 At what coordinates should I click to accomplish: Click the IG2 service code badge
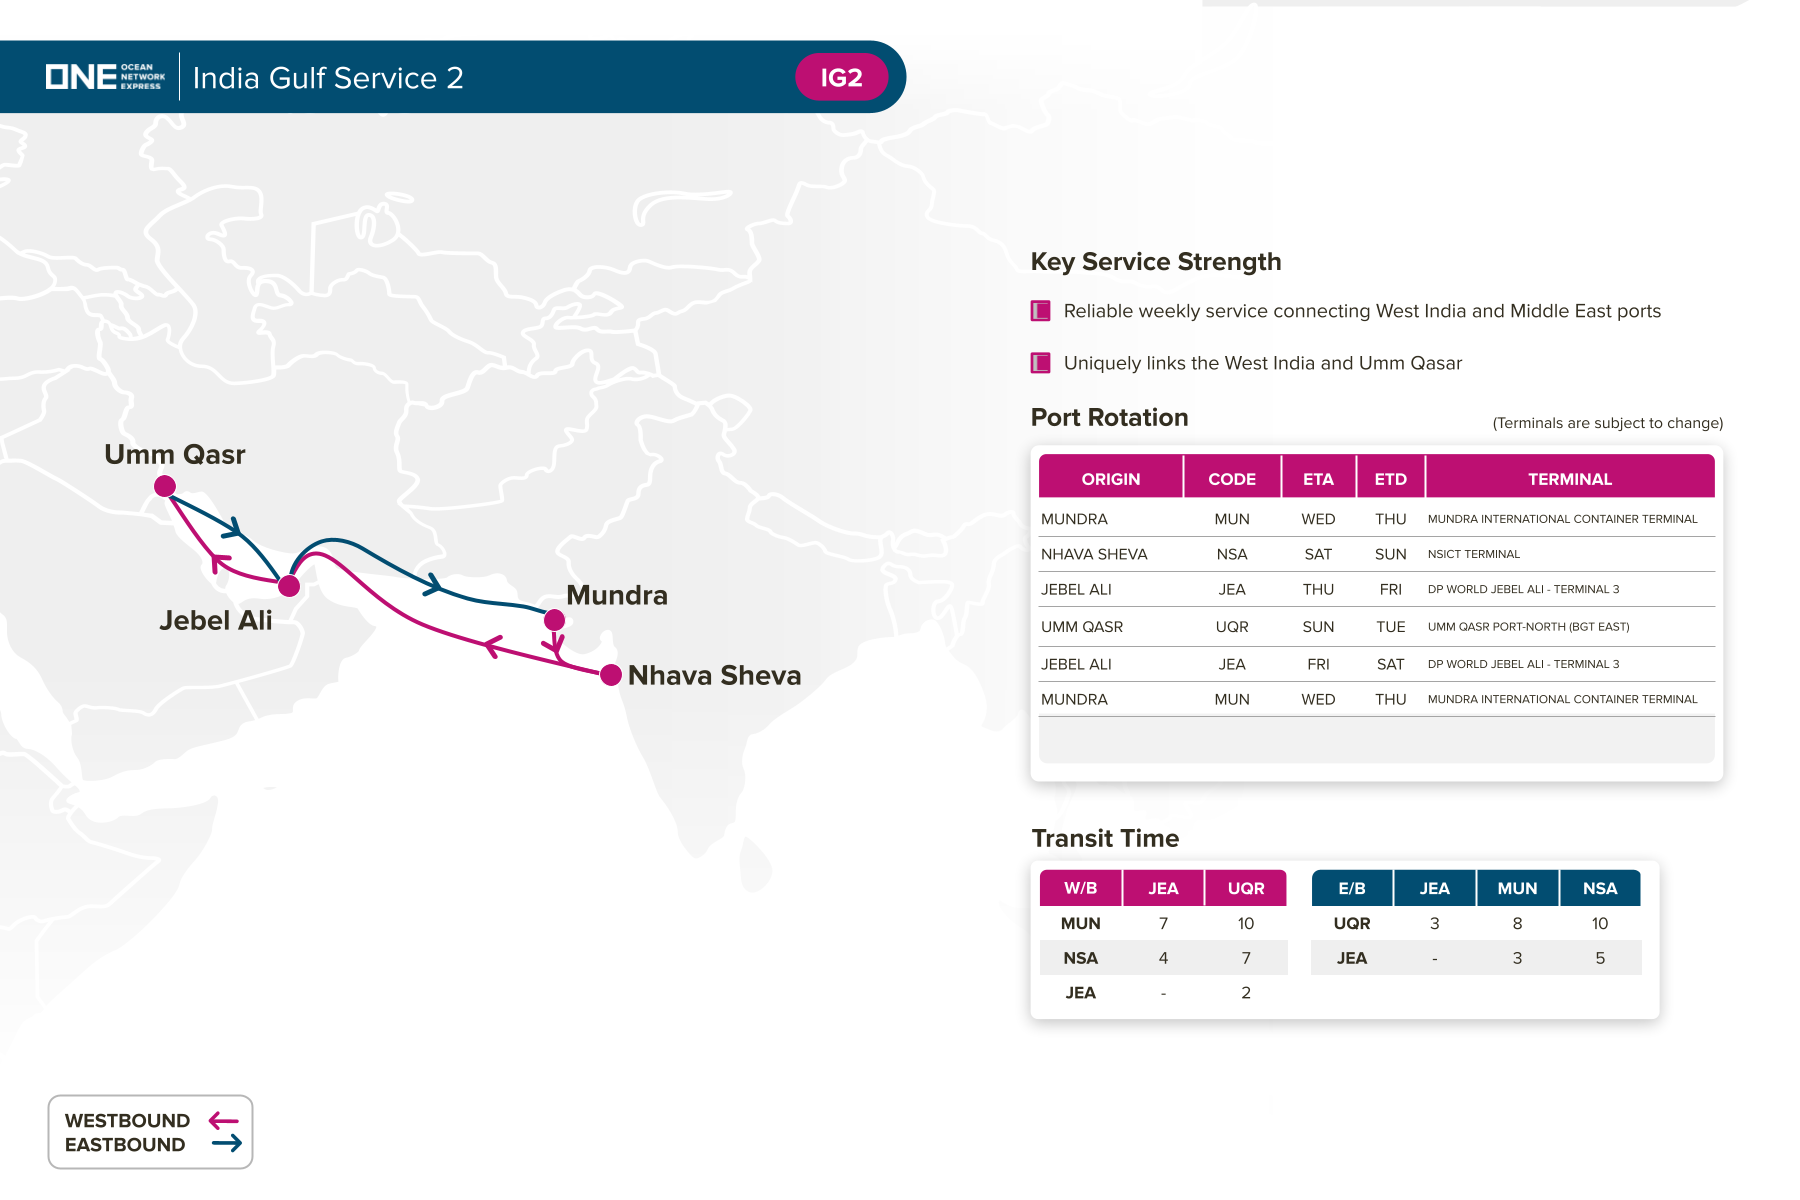click(x=841, y=78)
